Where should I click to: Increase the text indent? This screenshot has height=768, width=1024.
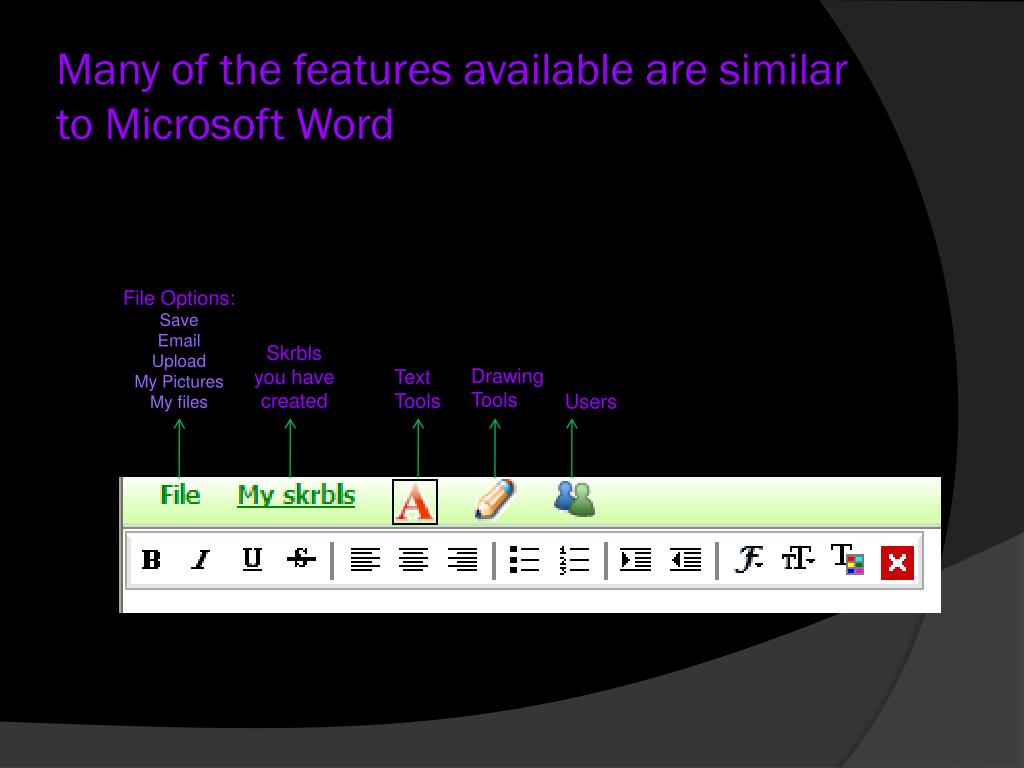click(635, 560)
